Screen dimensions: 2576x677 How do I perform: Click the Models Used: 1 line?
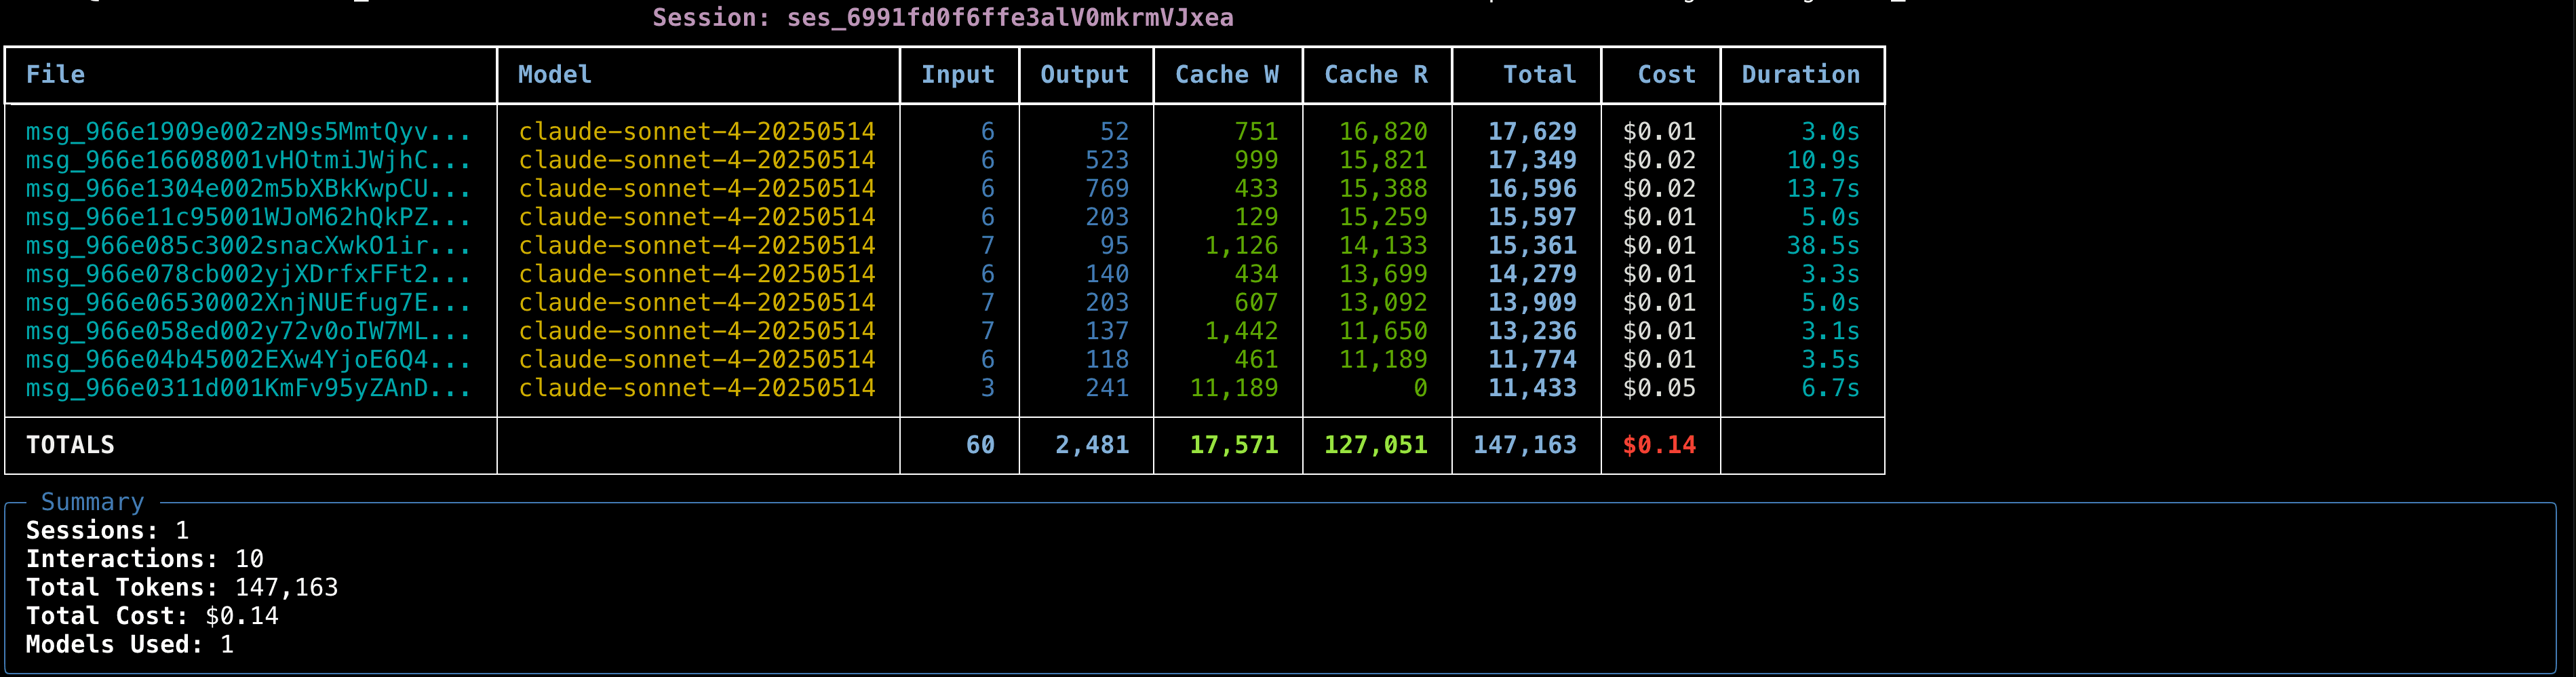[131, 645]
